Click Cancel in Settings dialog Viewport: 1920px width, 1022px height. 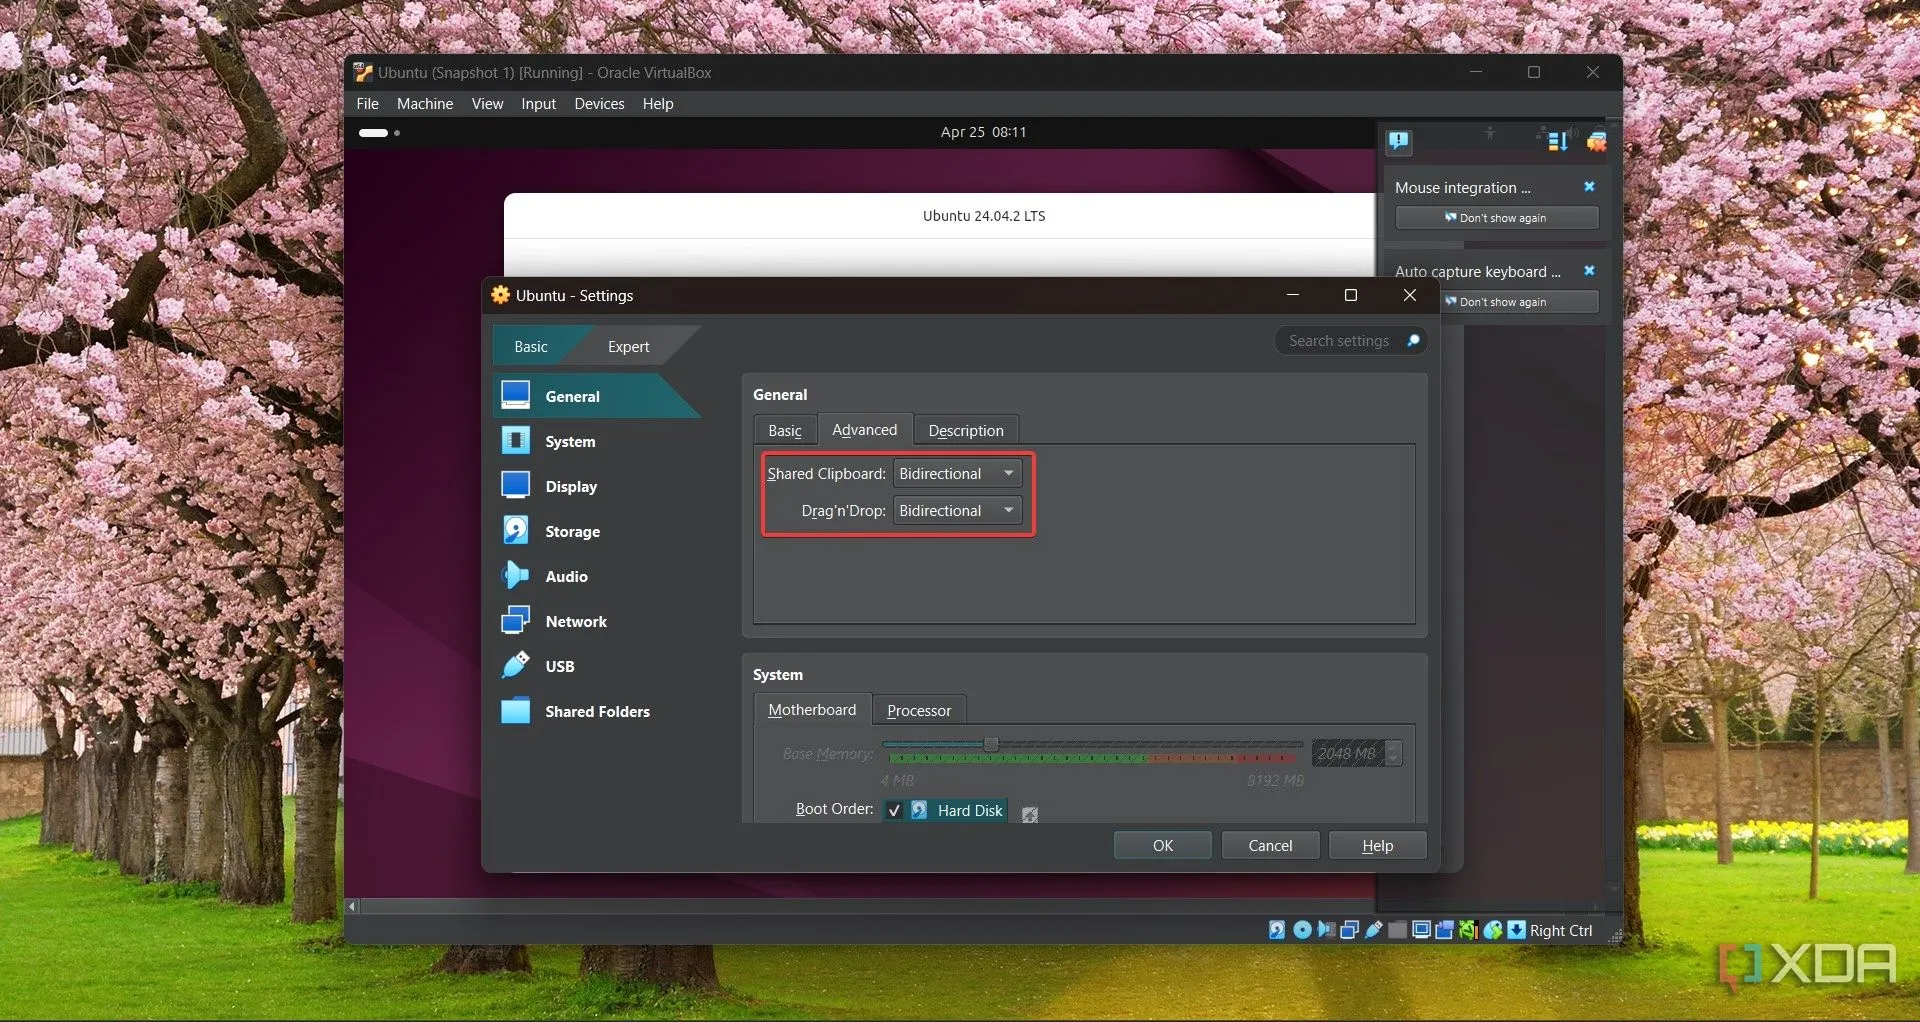[x=1270, y=846]
